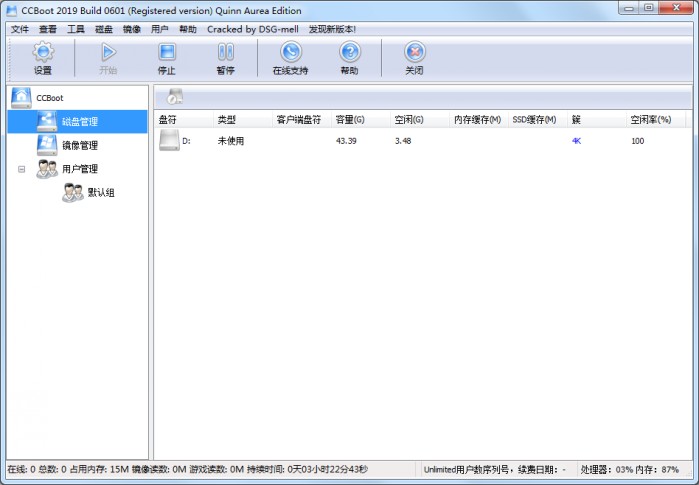
Task: Sort by the 客户端盘符 column header
Action: 302,119
